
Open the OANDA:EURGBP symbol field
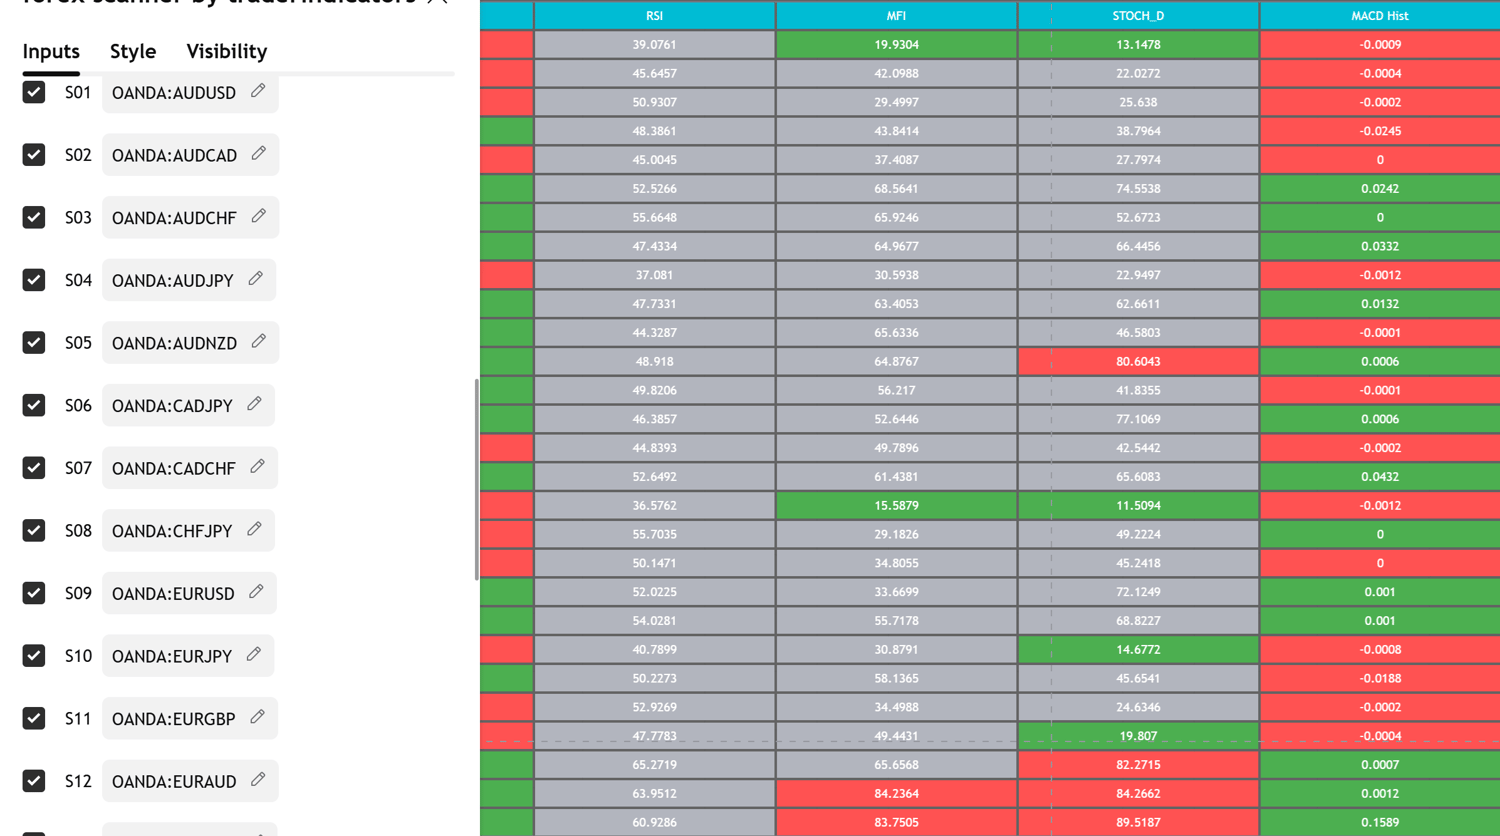tap(173, 719)
